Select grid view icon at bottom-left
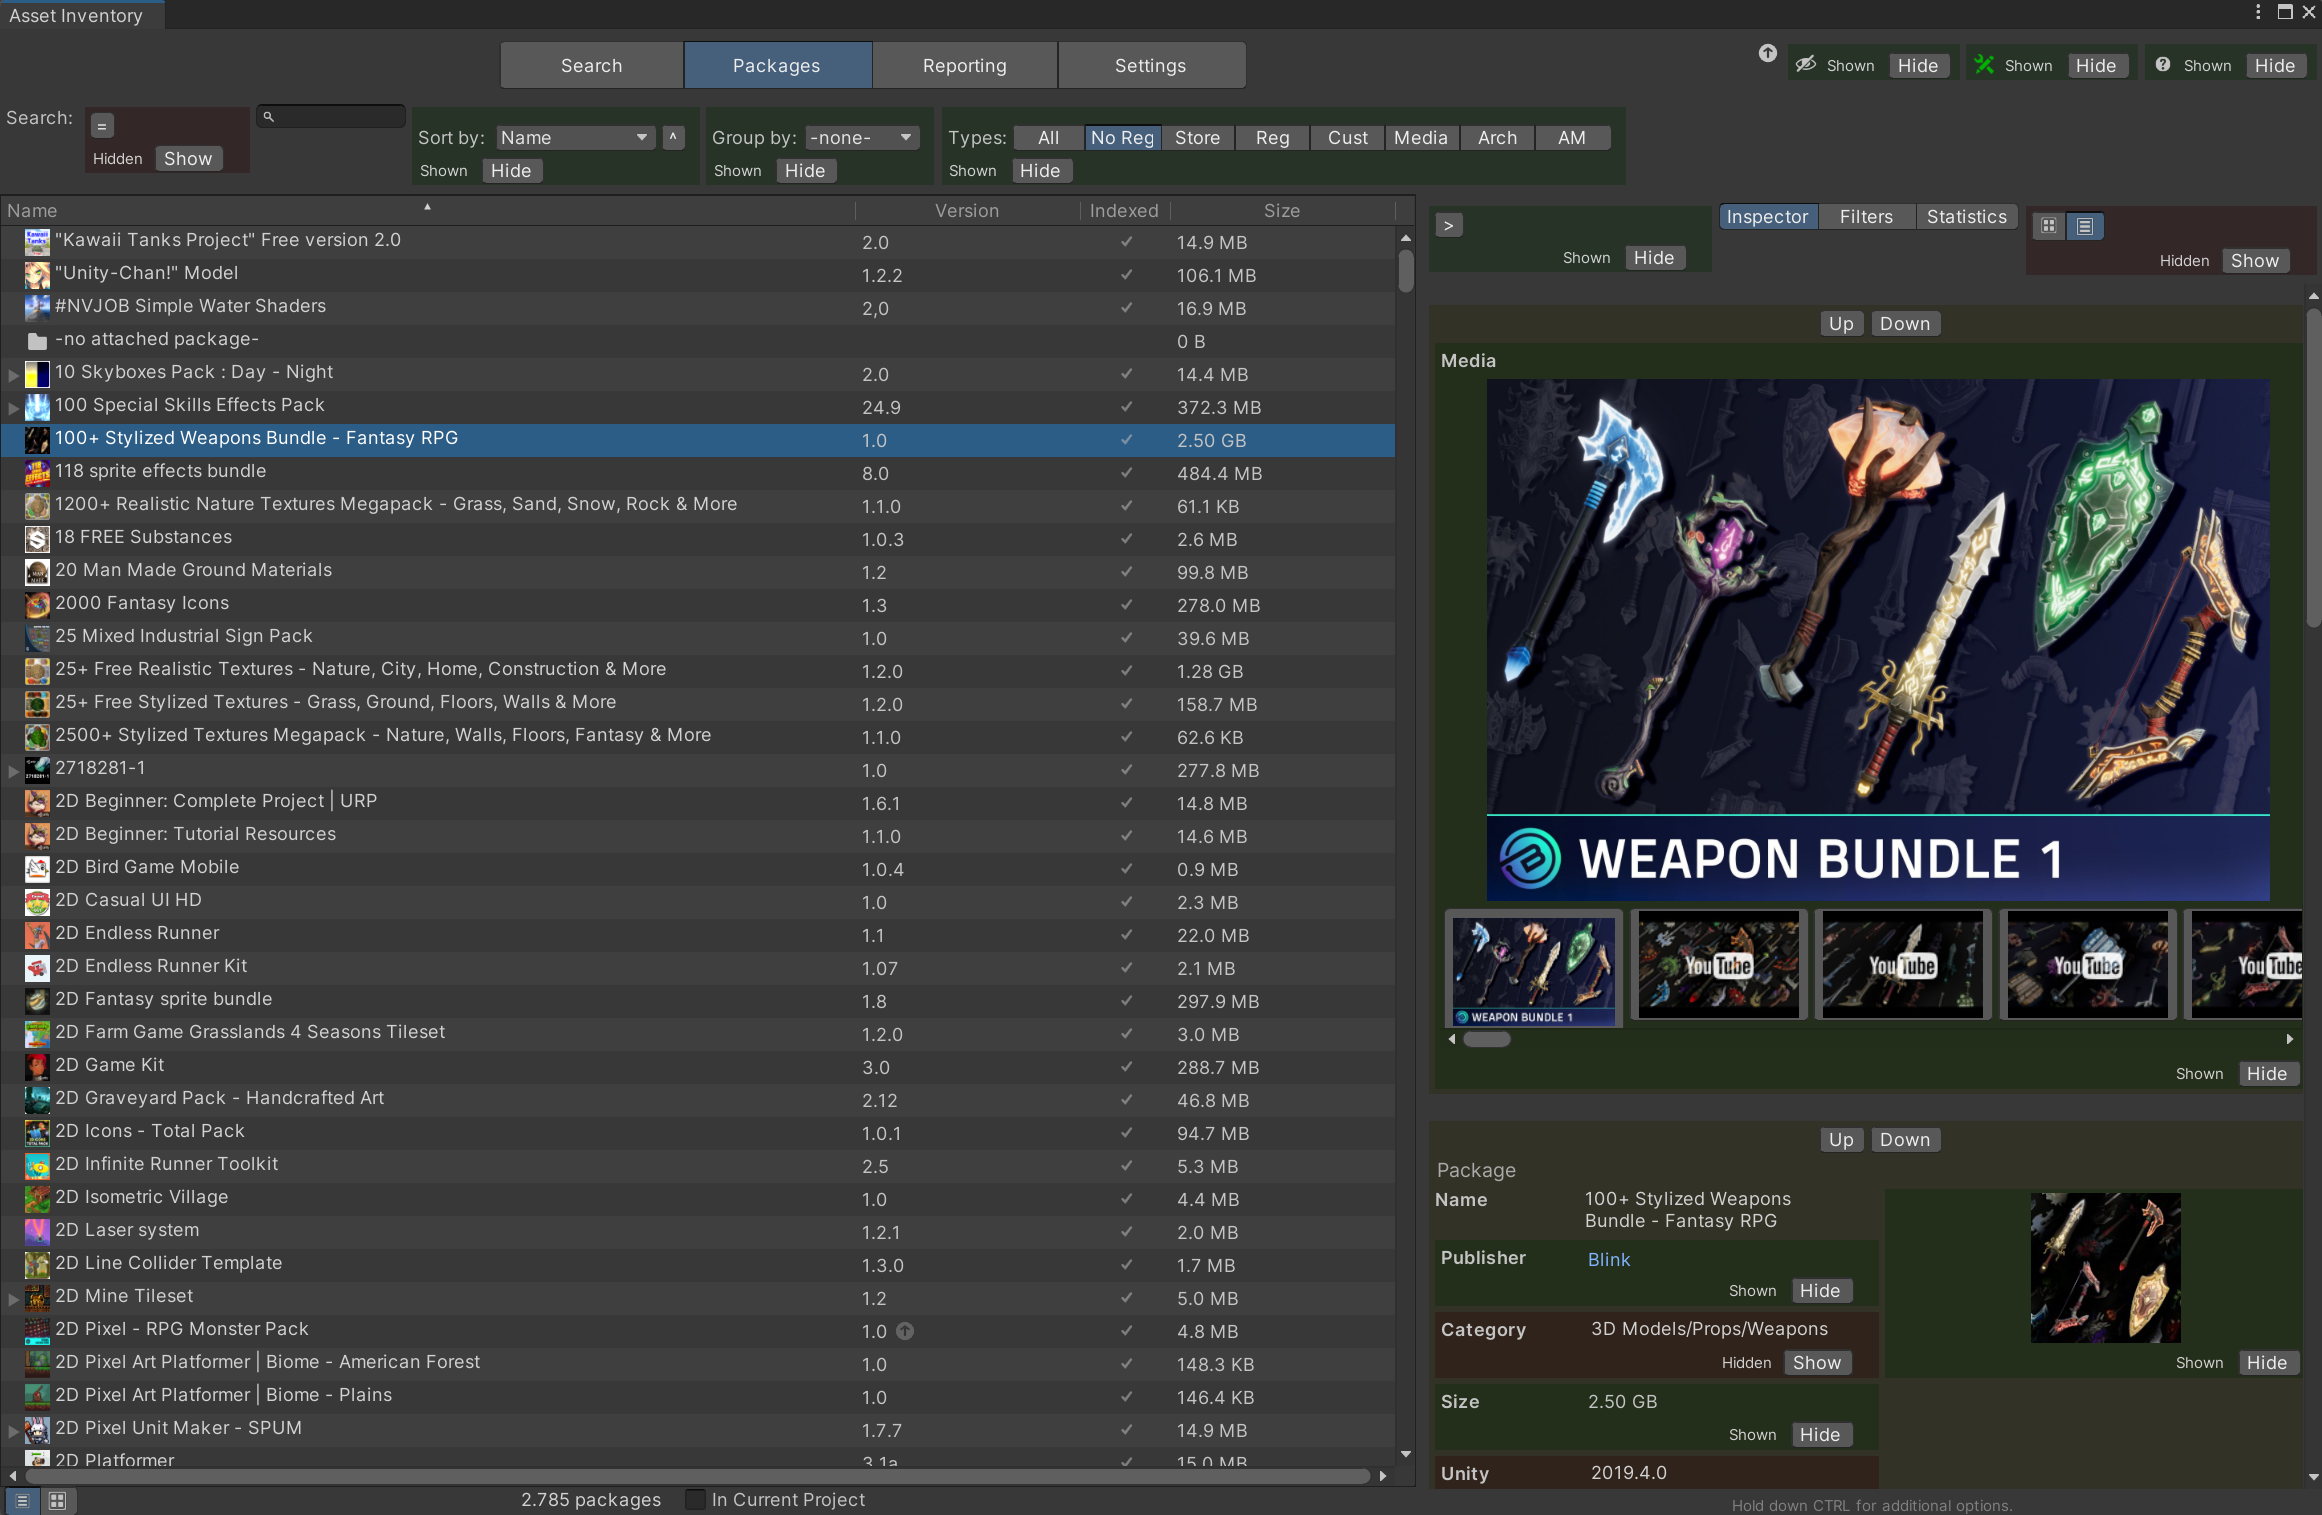This screenshot has height=1515, width=2322. pyautogui.click(x=57, y=1500)
